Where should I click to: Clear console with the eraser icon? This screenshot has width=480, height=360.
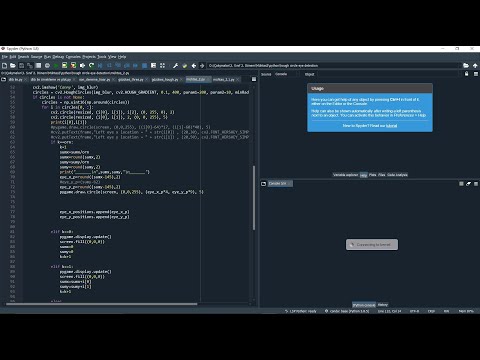tap(468, 184)
